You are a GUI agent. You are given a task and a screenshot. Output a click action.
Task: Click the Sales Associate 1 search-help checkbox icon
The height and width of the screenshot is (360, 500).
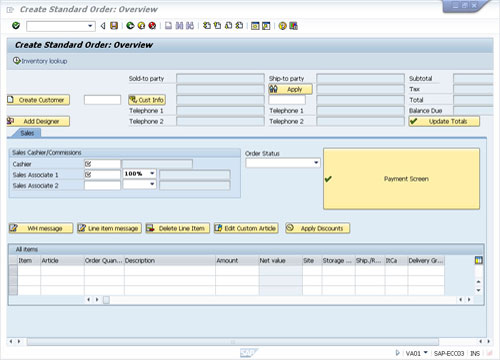(x=88, y=175)
